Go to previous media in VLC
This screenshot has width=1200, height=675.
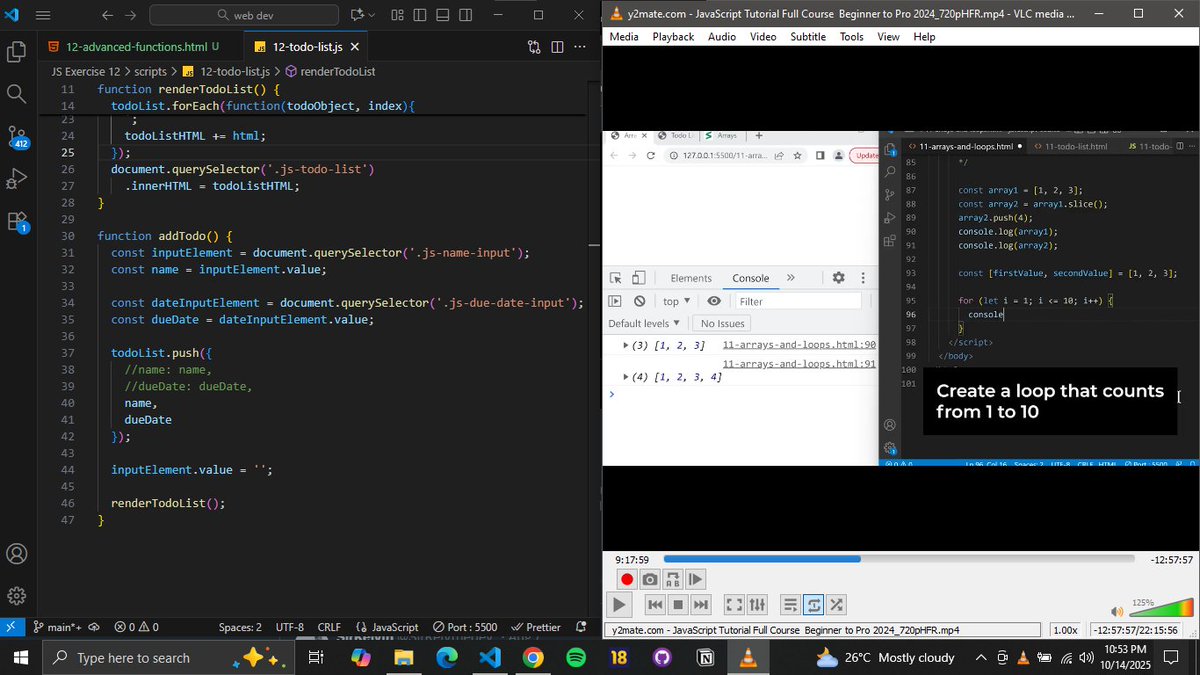(655, 604)
